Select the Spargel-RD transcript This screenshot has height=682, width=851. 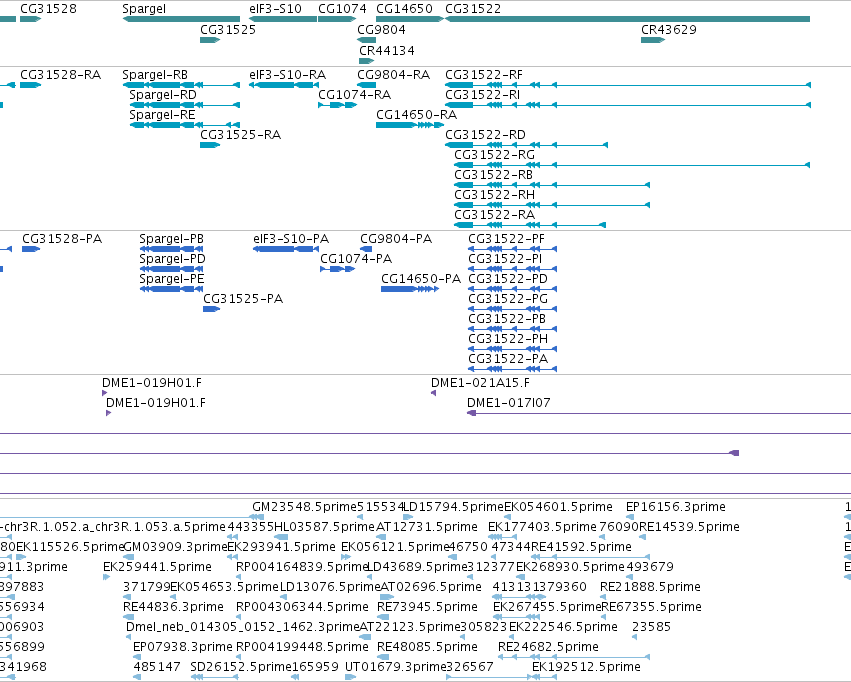(185, 105)
